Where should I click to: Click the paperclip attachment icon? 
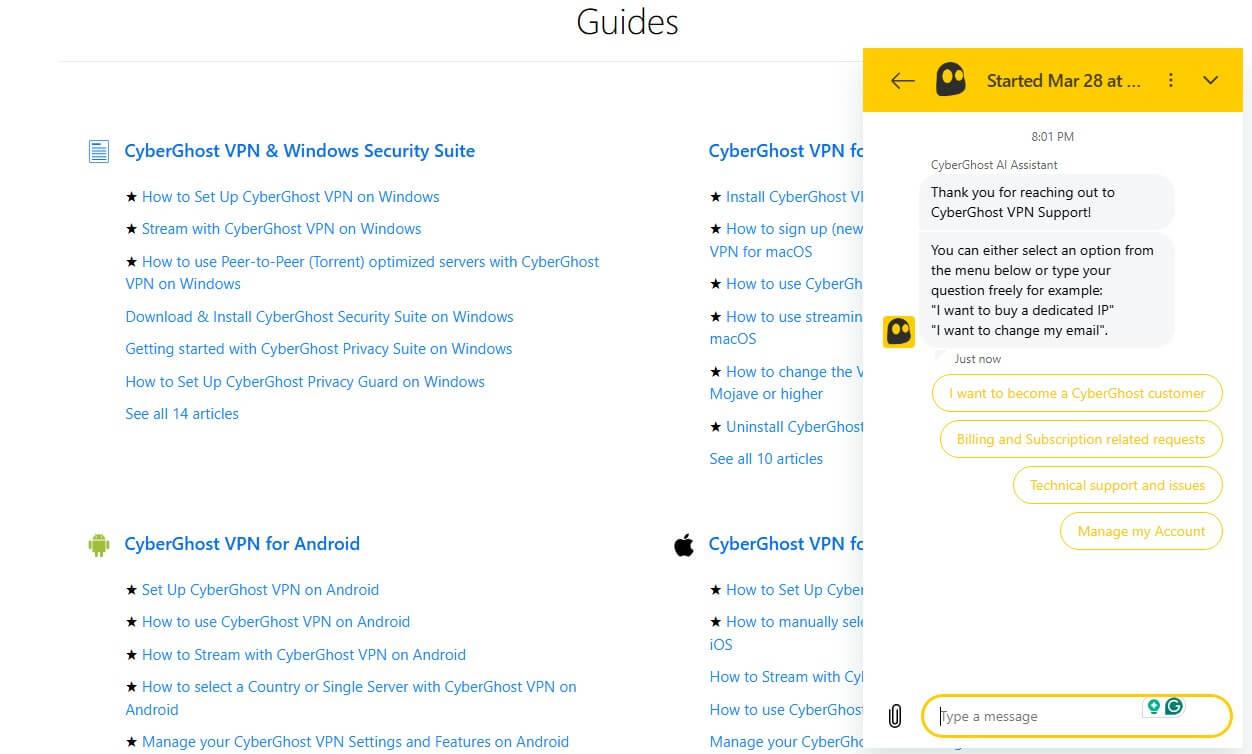point(895,716)
